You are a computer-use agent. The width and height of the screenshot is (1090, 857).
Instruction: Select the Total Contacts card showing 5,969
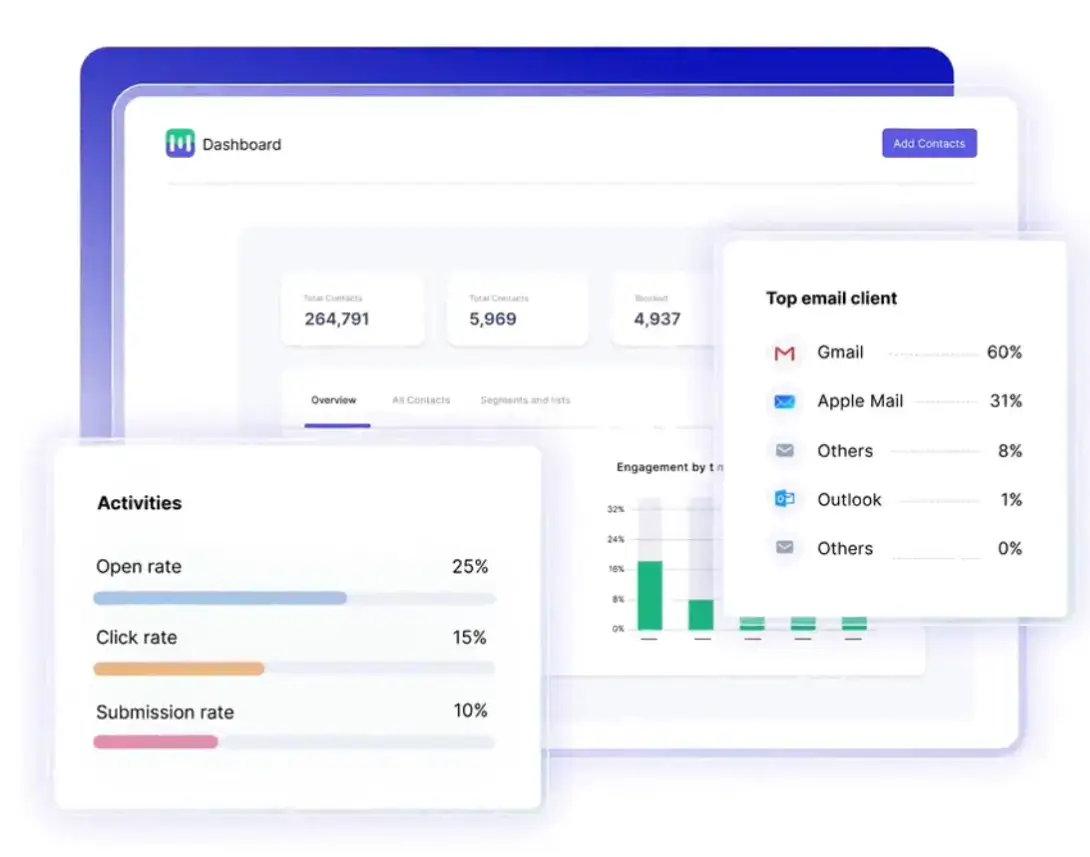(x=517, y=311)
